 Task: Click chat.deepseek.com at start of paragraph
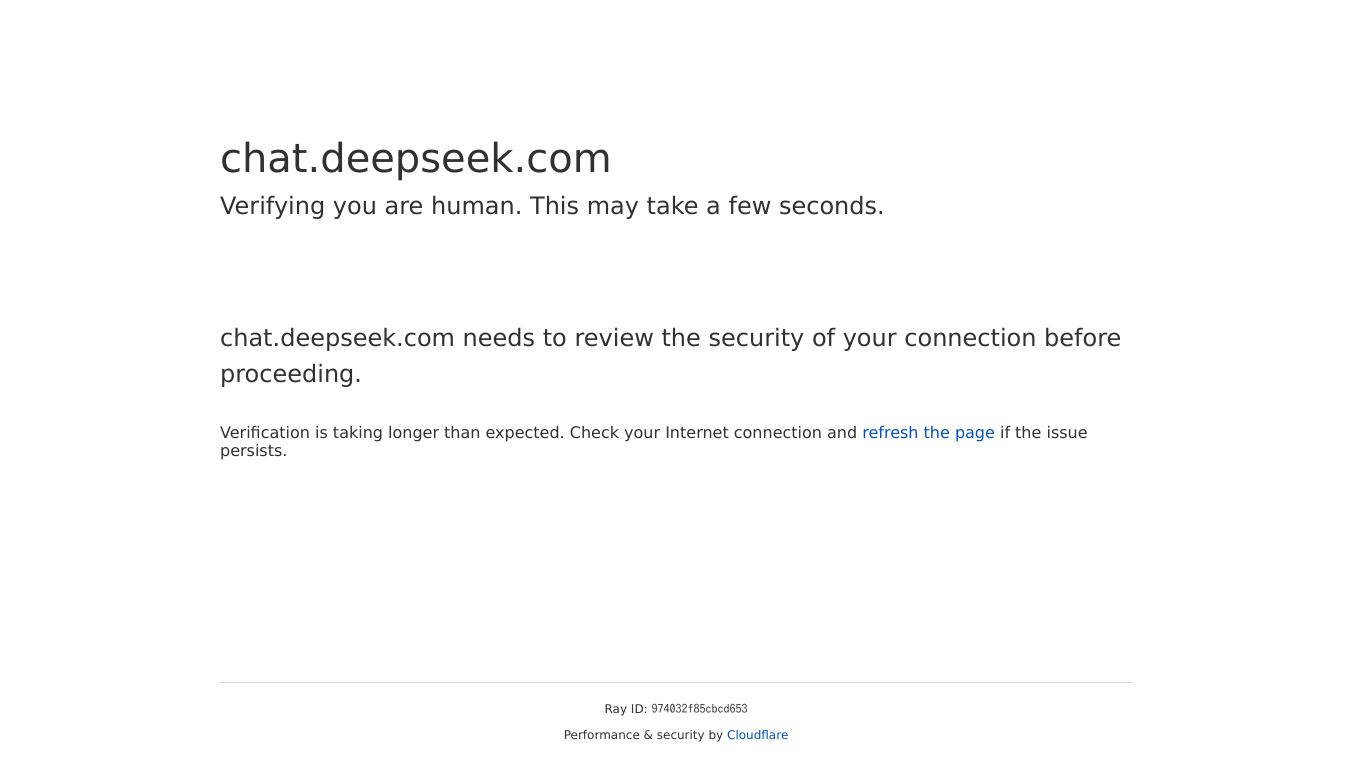point(337,338)
